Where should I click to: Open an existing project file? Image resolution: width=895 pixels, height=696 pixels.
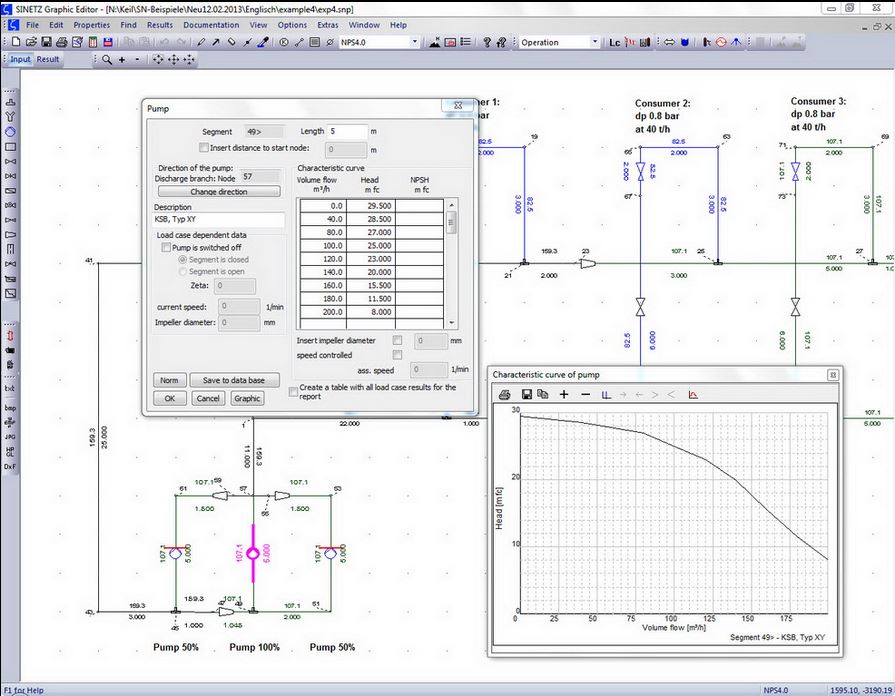tap(29, 42)
